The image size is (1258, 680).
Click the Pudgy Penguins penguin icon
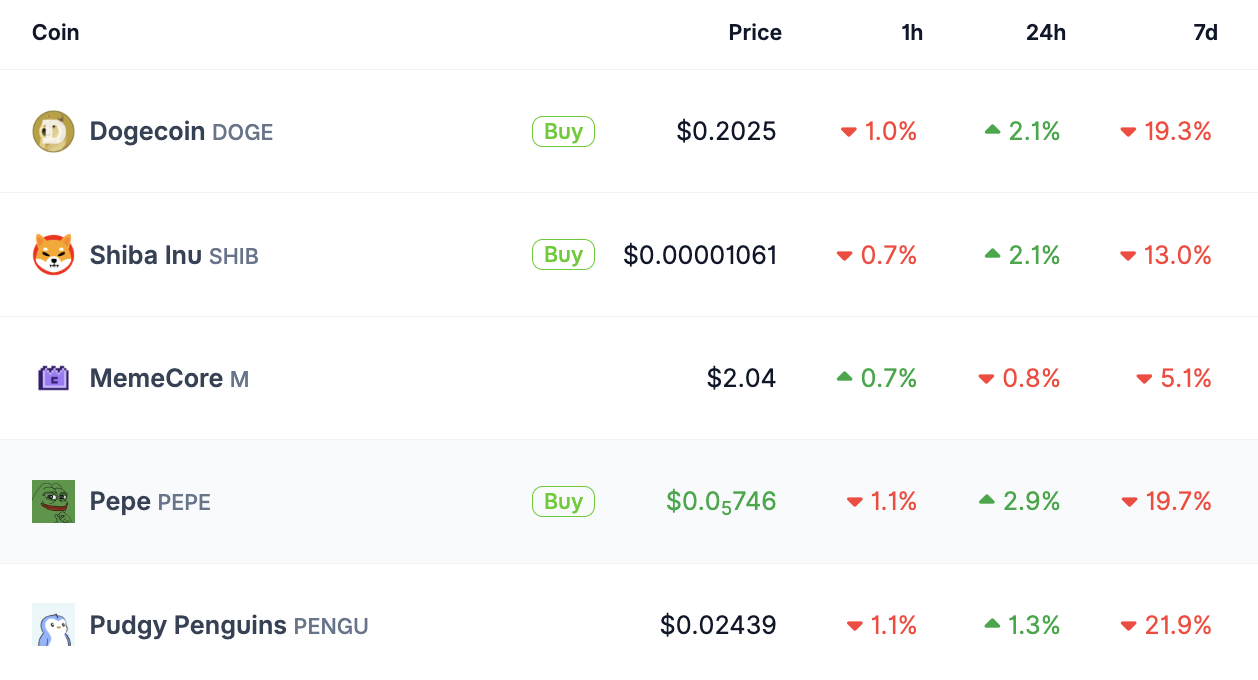tap(53, 625)
